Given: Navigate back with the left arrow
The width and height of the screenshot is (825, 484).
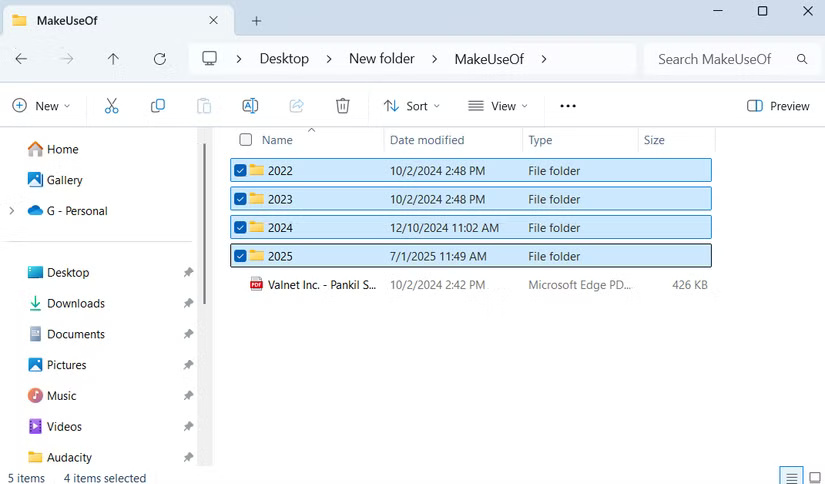Looking at the screenshot, I should [x=21, y=59].
